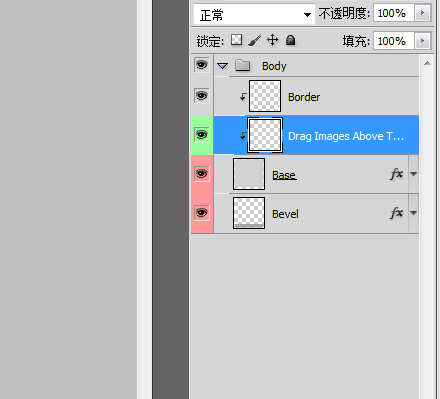Expand the Bevel layer effects arrow
The width and height of the screenshot is (440, 399).
[414, 213]
